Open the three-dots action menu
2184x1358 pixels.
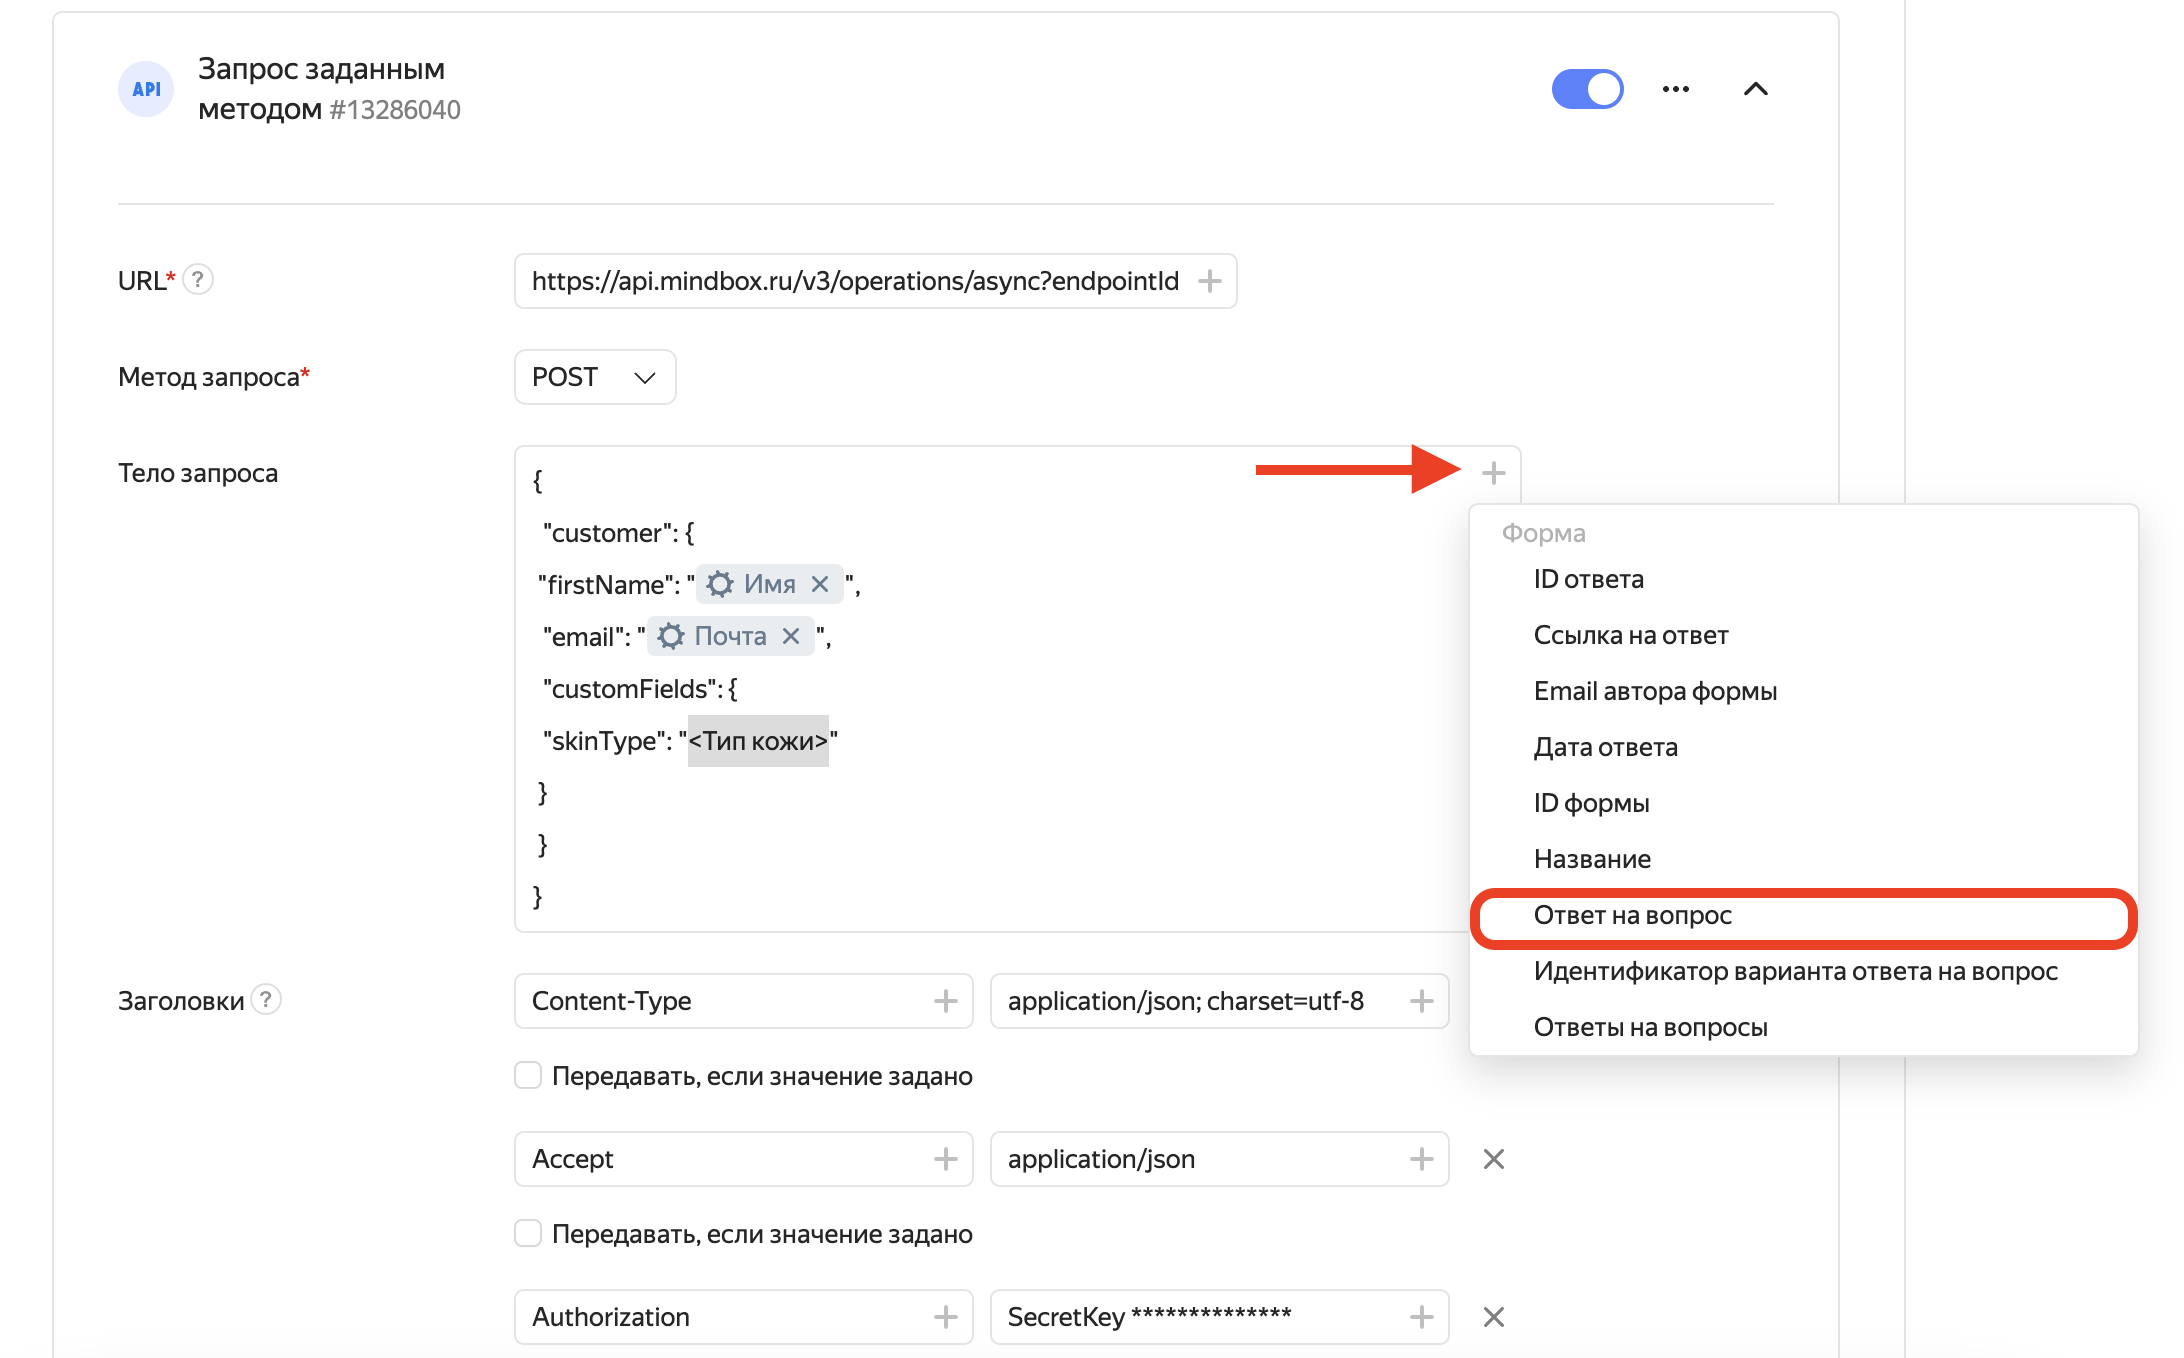pyautogui.click(x=1676, y=89)
